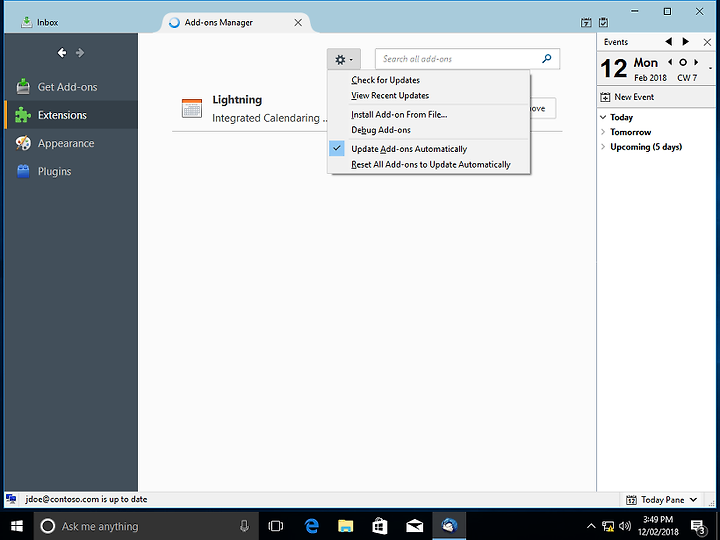720x540 pixels.
Task: Click the Cortana Ask me anything box
Action: point(146,526)
